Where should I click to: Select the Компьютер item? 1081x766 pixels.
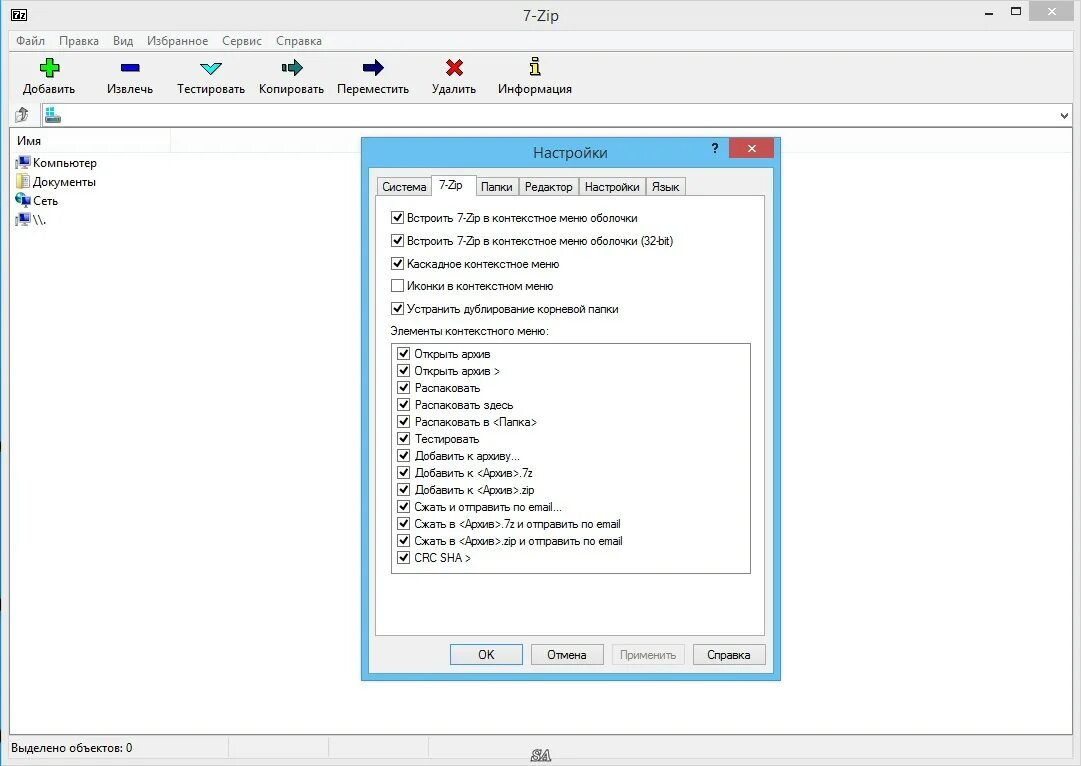[x=57, y=163]
